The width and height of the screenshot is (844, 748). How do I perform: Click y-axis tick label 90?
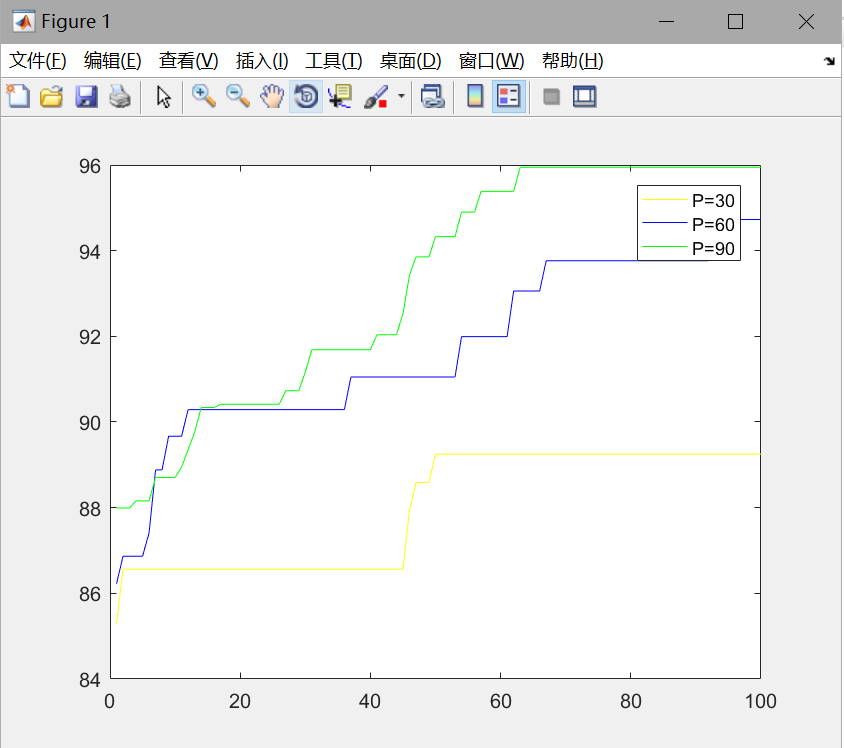90,423
